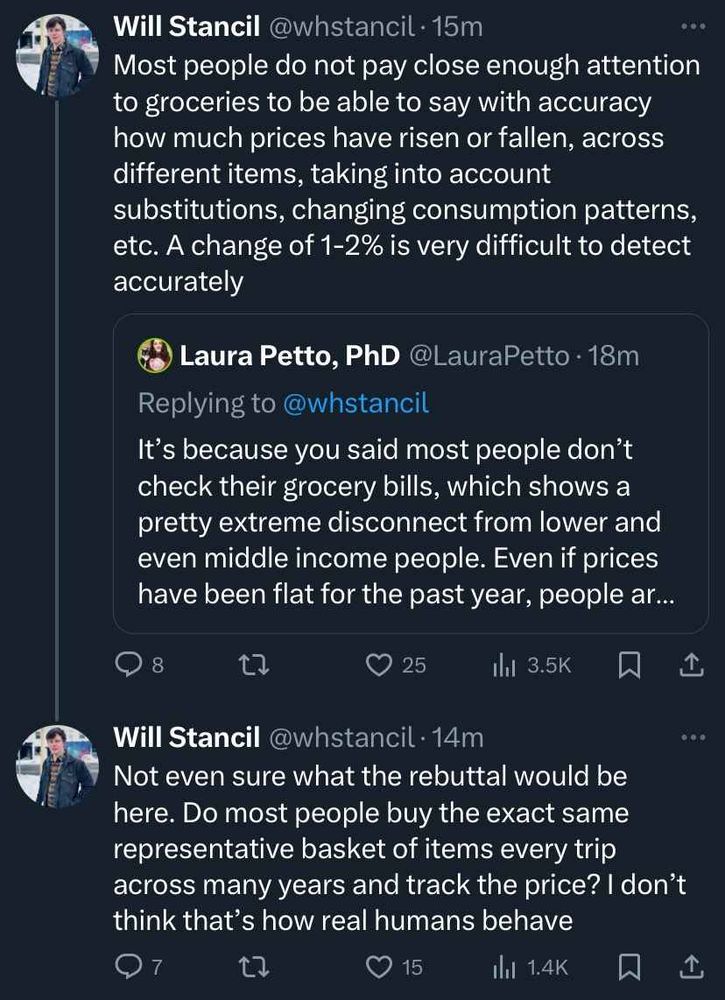Share the first tweet via share icon
The image size is (725, 1000).
click(691, 666)
